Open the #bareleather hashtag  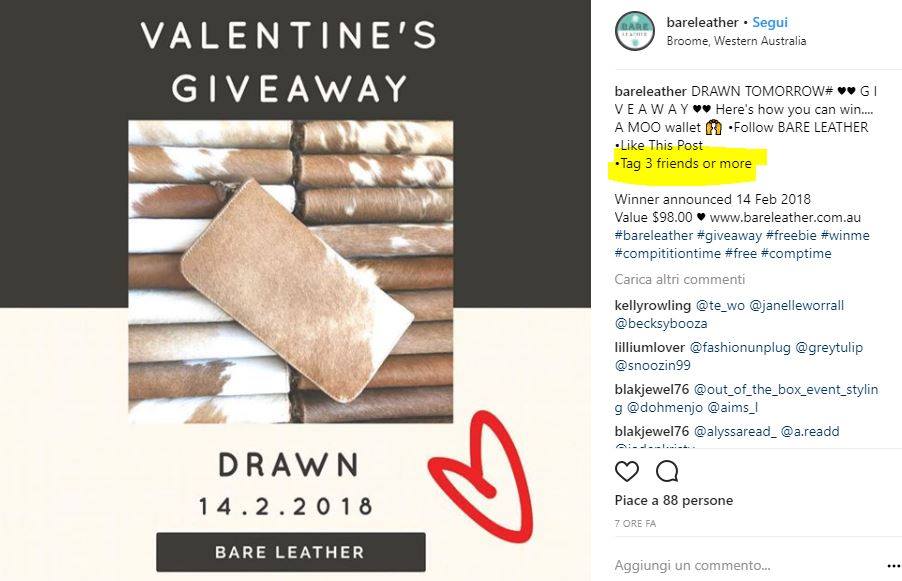point(653,235)
